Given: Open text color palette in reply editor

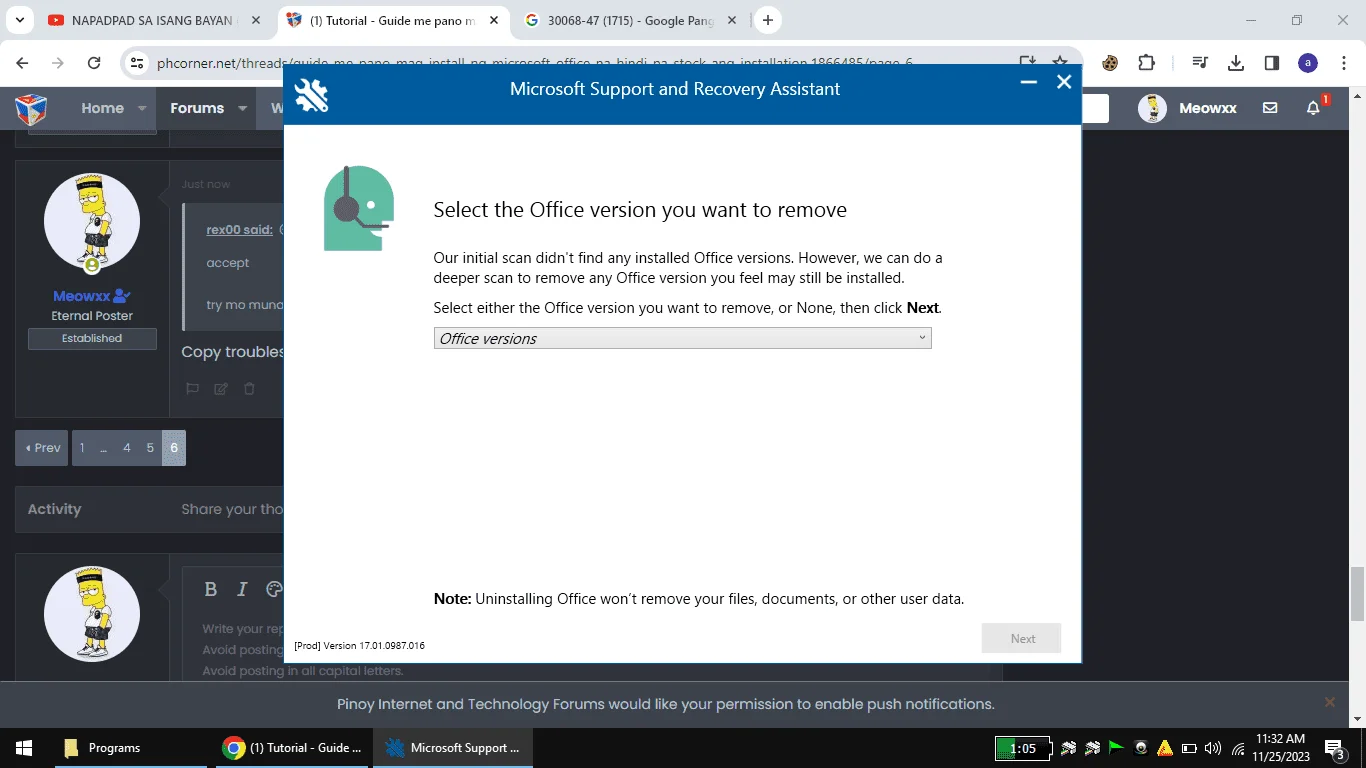Looking at the screenshot, I should pos(274,590).
